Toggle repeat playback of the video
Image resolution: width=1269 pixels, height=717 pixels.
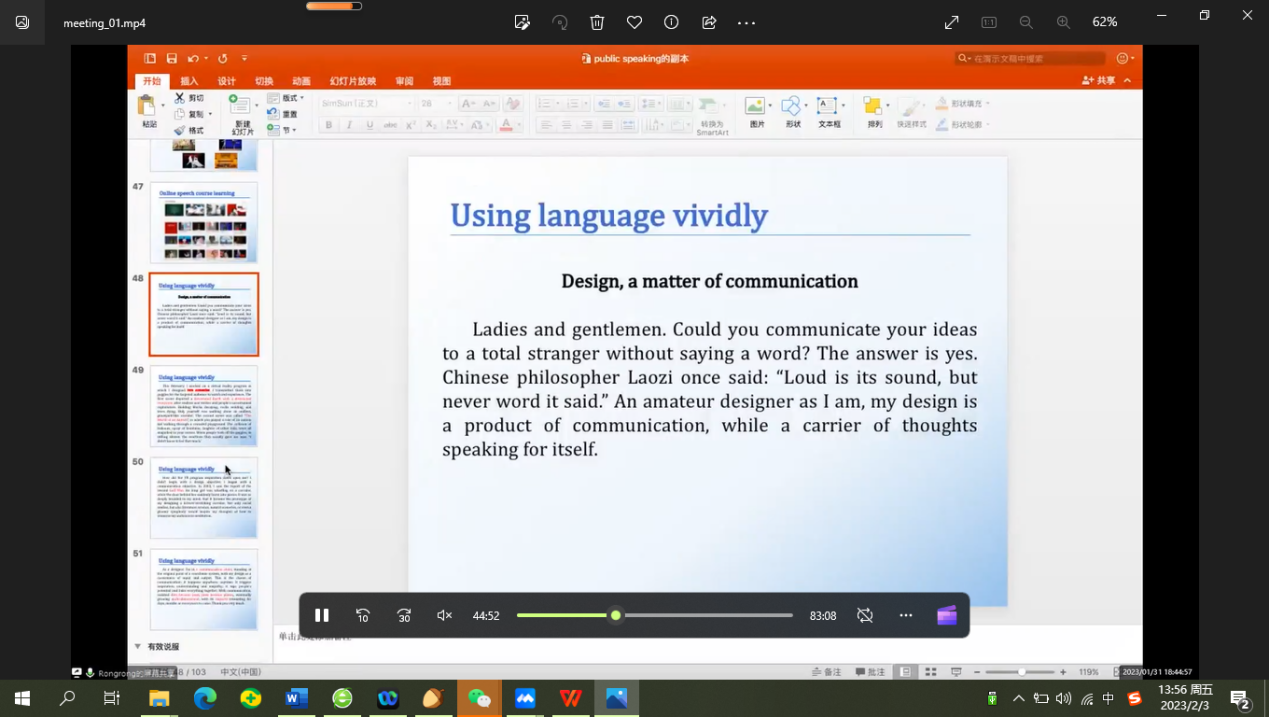(x=865, y=615)
